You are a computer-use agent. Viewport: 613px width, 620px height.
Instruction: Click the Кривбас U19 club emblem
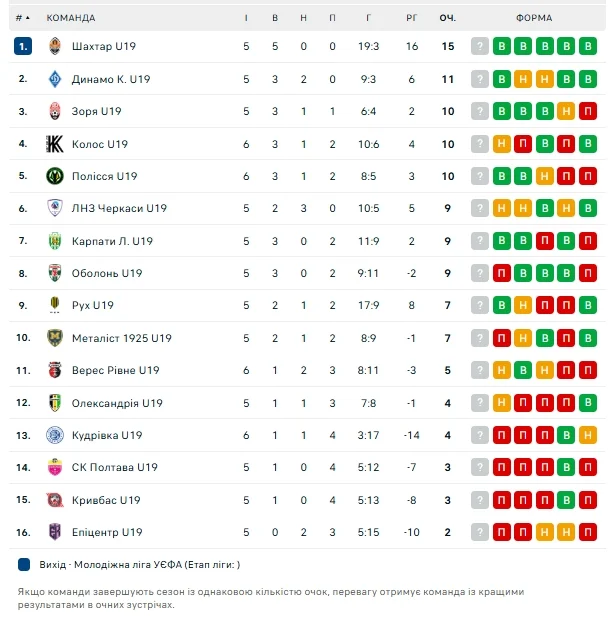[55, 500]
